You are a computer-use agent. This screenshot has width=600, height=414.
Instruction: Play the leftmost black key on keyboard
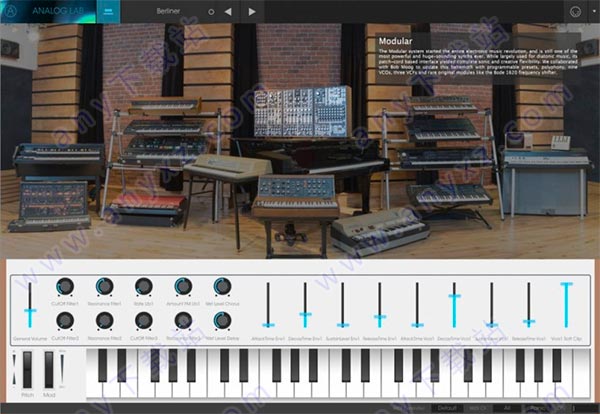102,365
